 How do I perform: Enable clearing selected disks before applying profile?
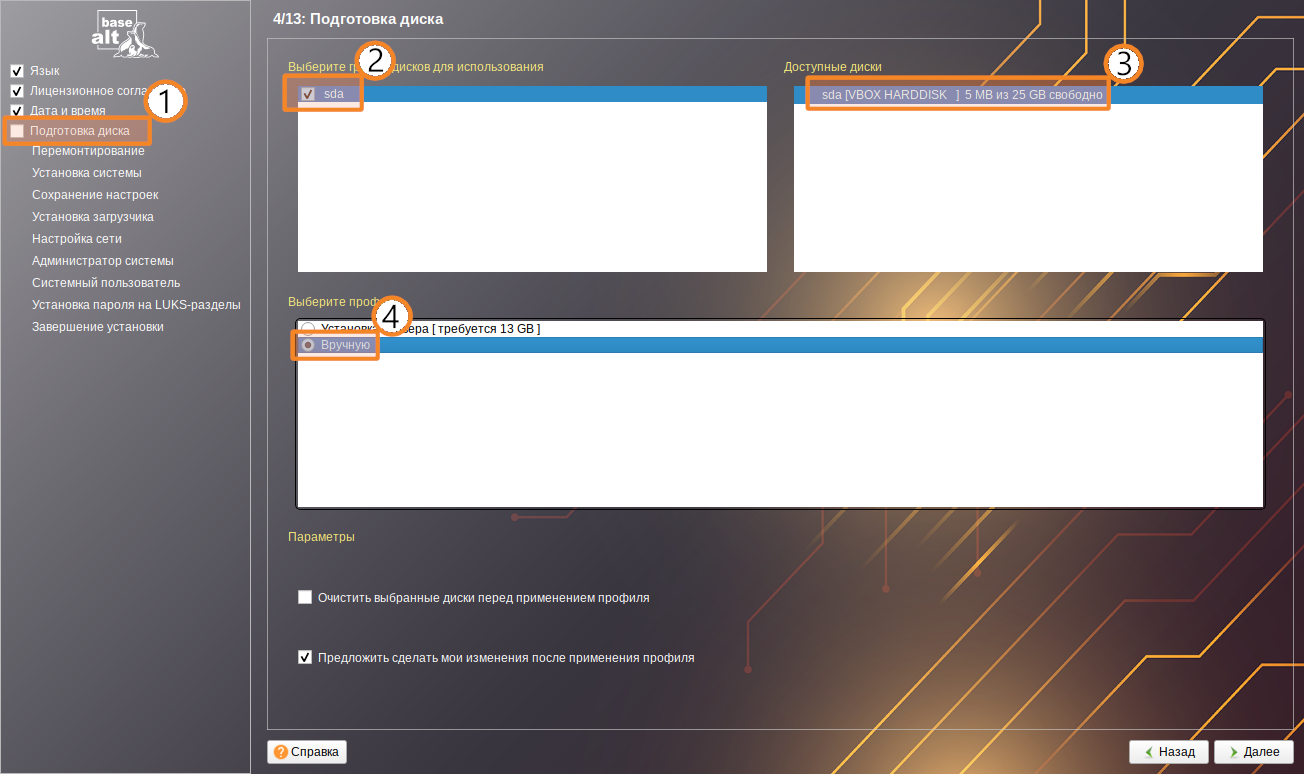coord(305,598)
